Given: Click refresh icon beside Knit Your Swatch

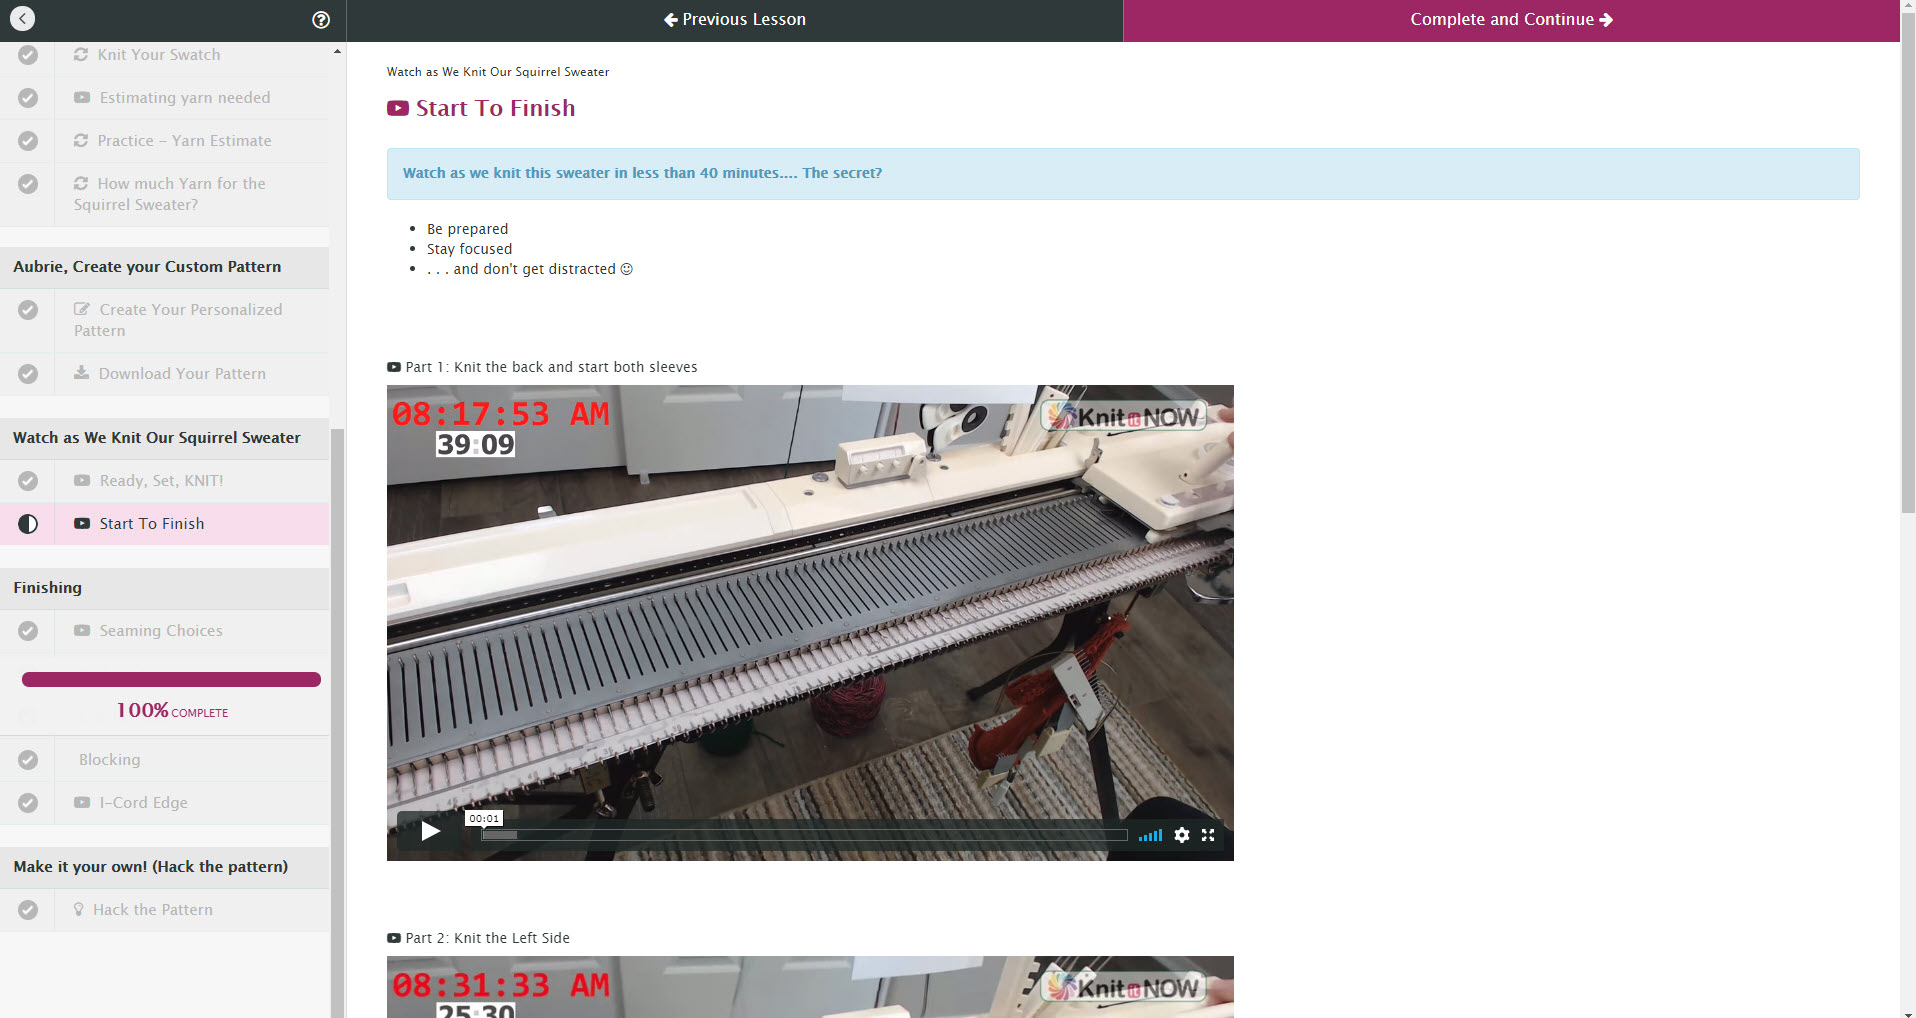Looking at the screenshot, I should (81, 55).
